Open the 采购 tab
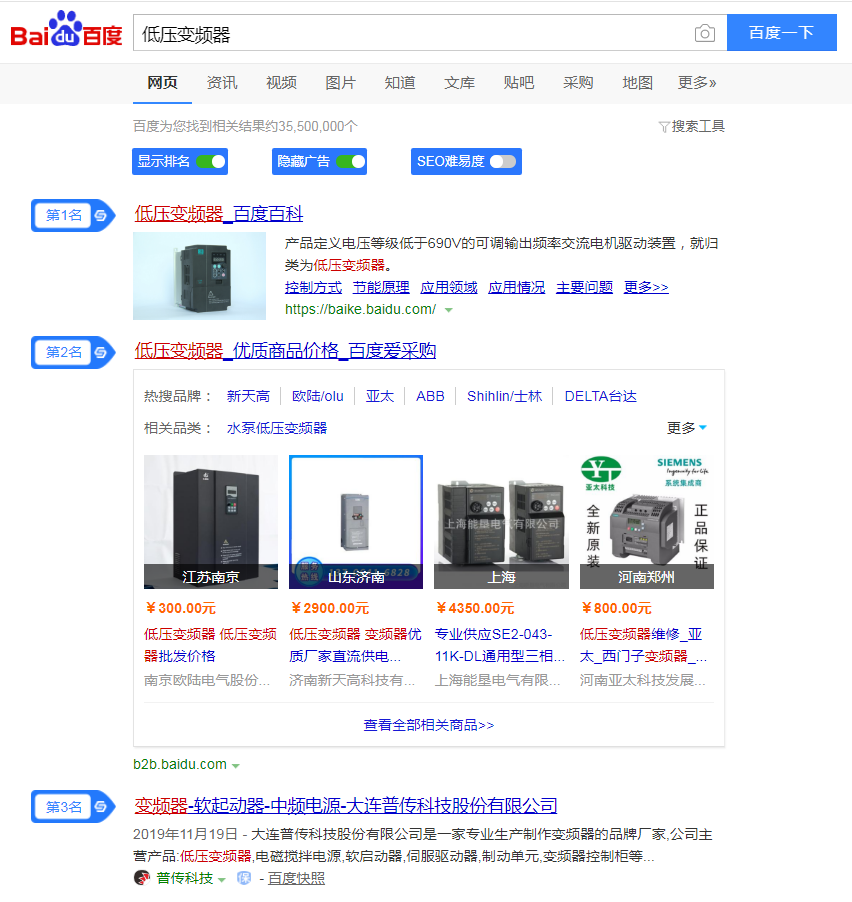The height and width of the screenshot is (902, 852). (578, 83)
